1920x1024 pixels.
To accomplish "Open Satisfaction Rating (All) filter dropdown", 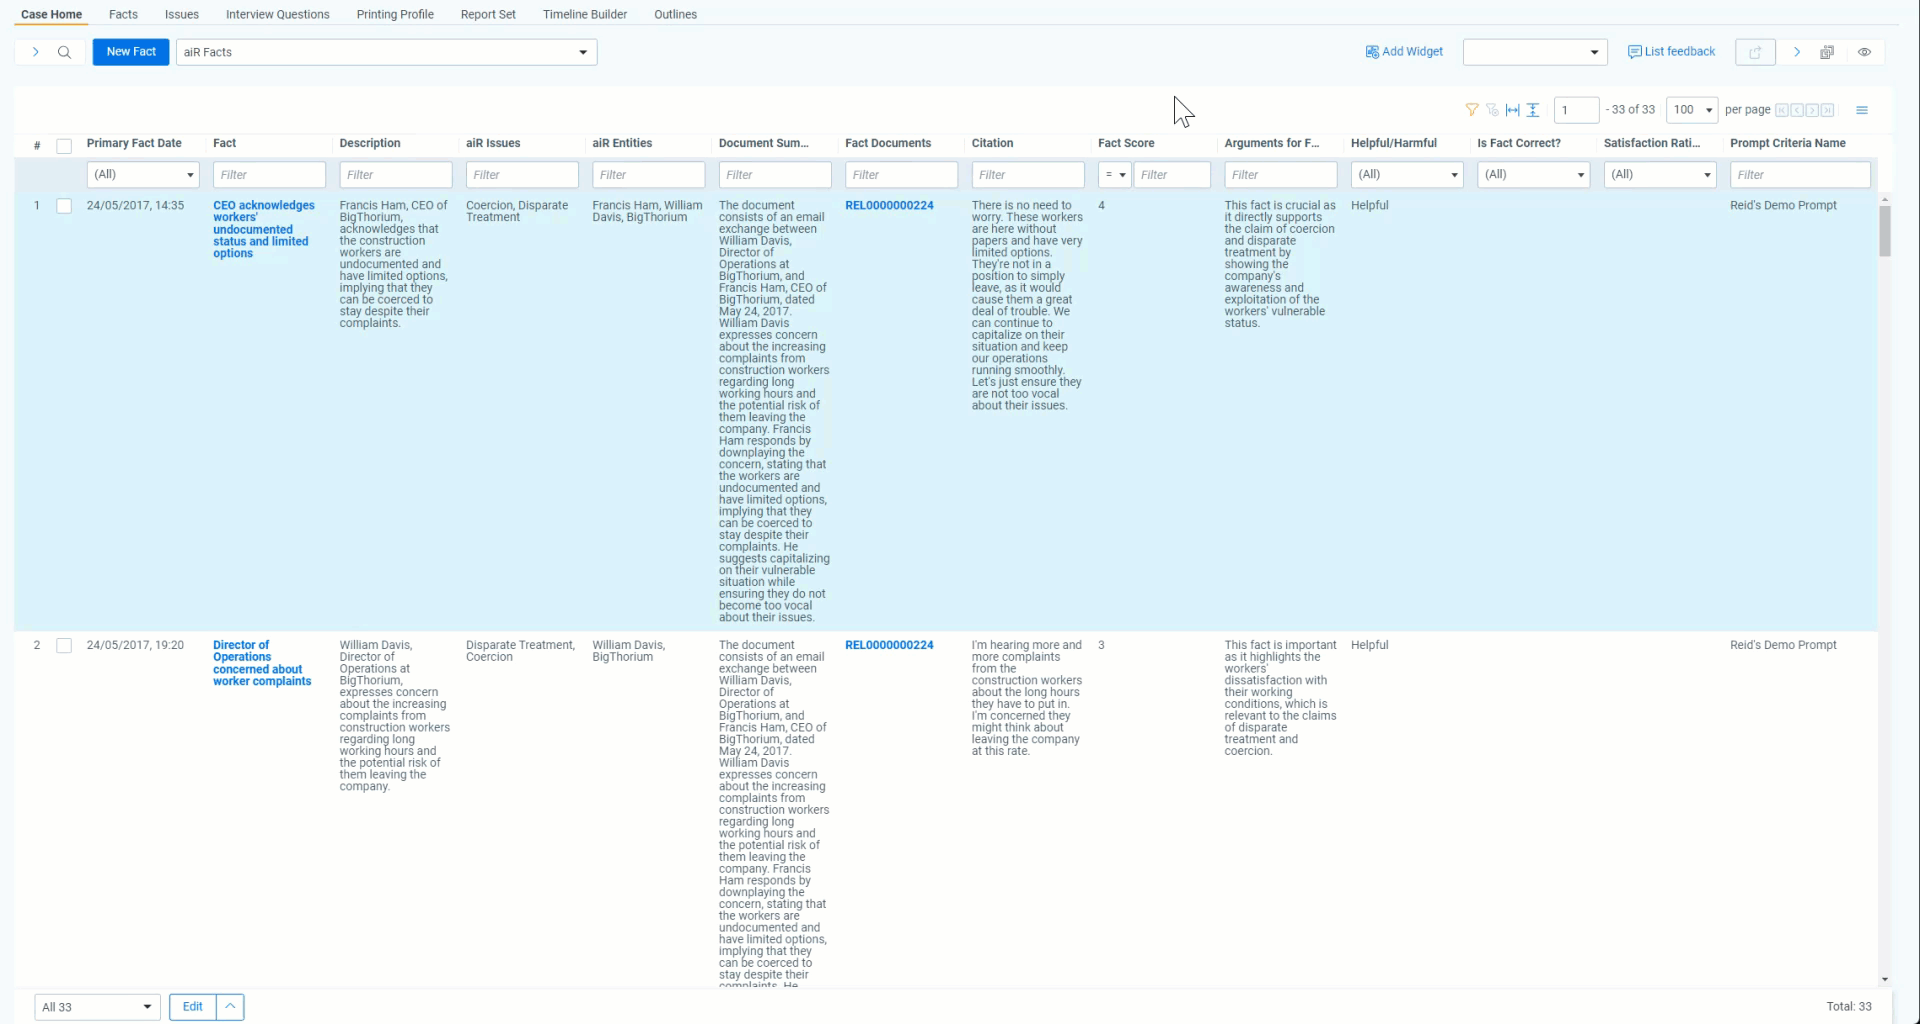I will coord(1660,175).
